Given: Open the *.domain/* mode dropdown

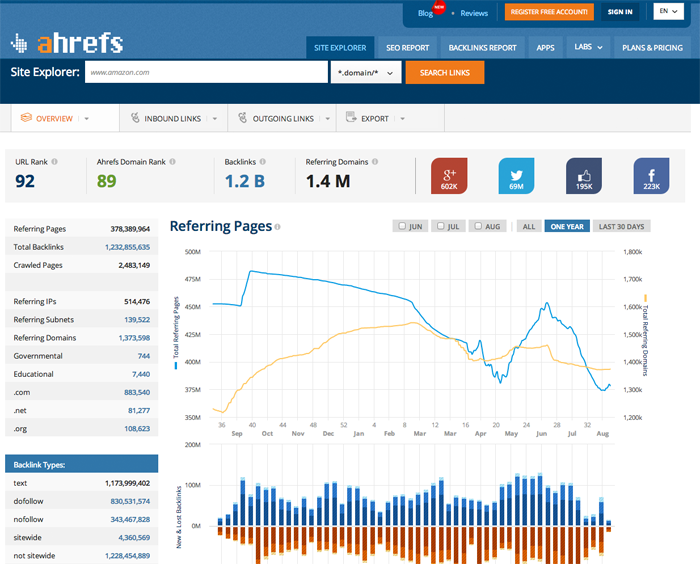Looking at the screenshot, I should [366, 73].
